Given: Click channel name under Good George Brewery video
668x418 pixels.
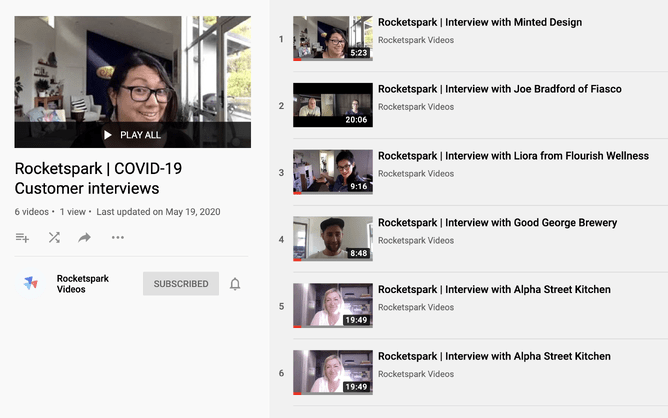Looking at the screenshot, I should point(415,241).
